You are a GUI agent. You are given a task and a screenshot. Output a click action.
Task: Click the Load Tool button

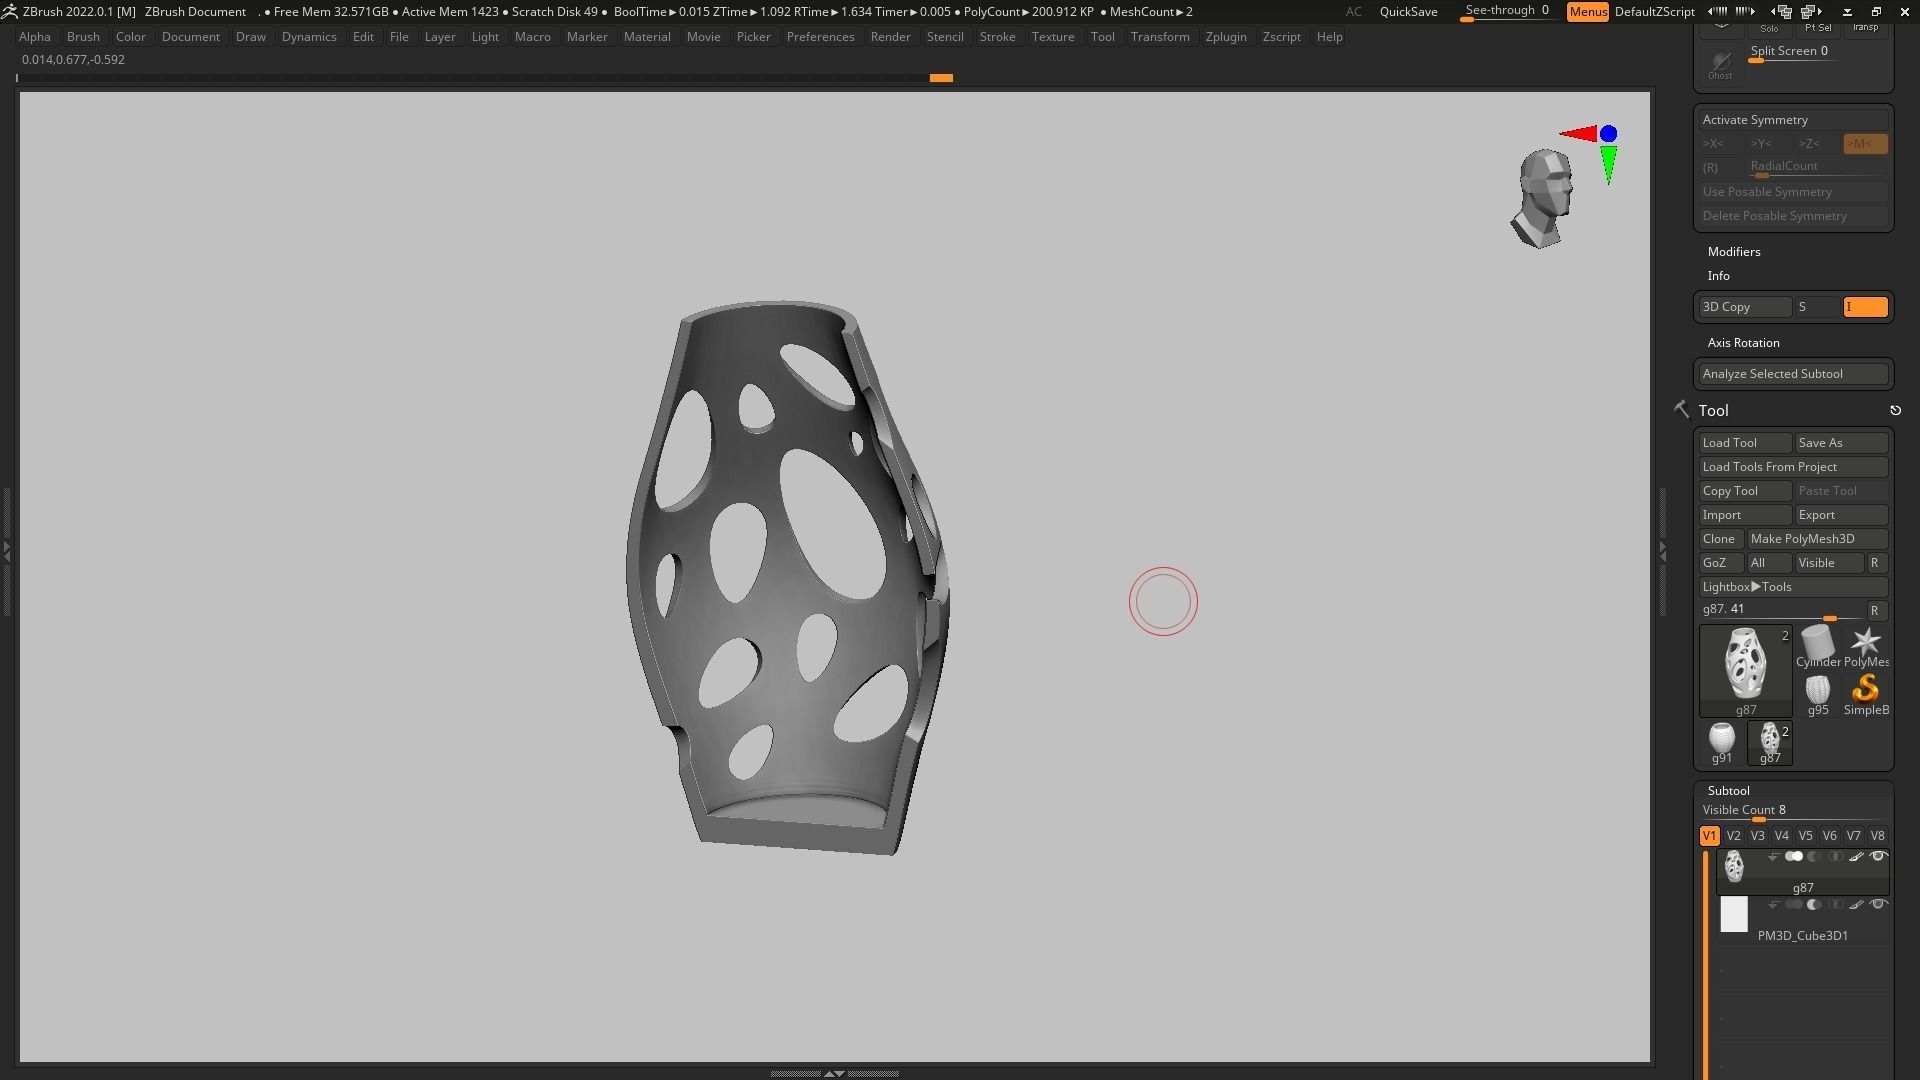click(1745, 443)
